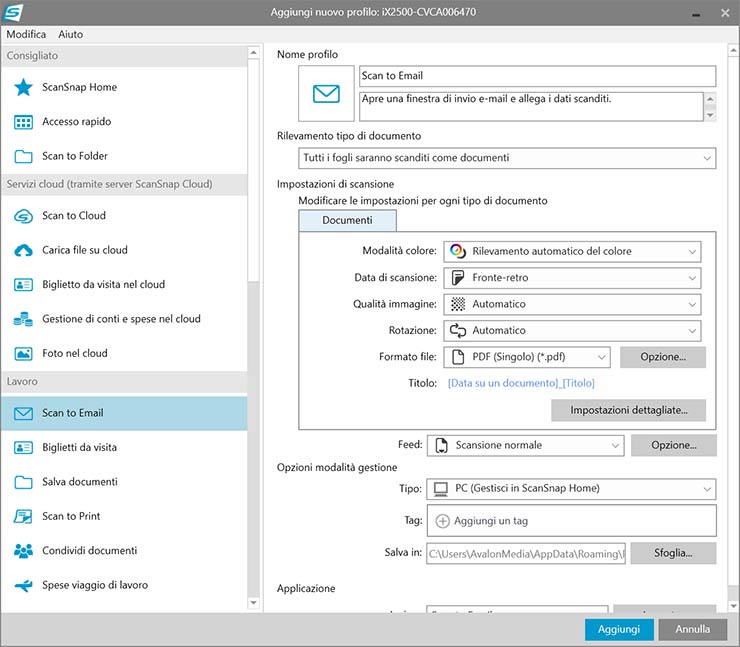Select ScanSnap Home profile text
Screen dimensions: 740x647
tap(79, 87)
